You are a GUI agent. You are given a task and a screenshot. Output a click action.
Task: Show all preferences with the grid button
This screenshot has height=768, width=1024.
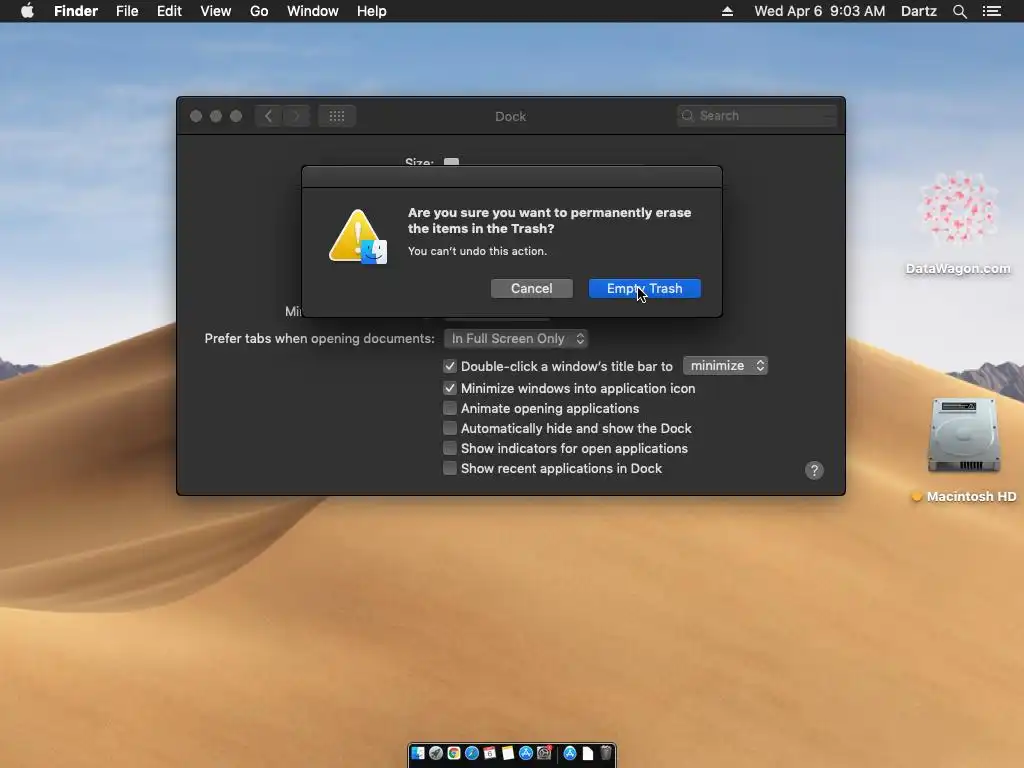(x=337, y=116)
